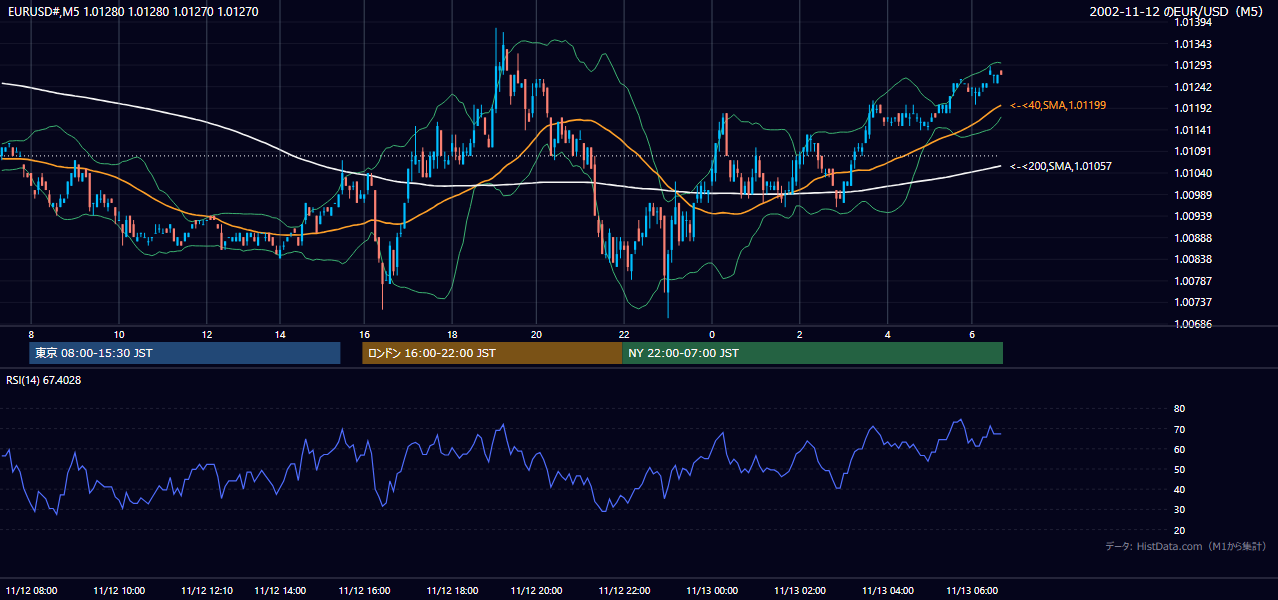Click RSI scale value 30

click(1179, 511)
